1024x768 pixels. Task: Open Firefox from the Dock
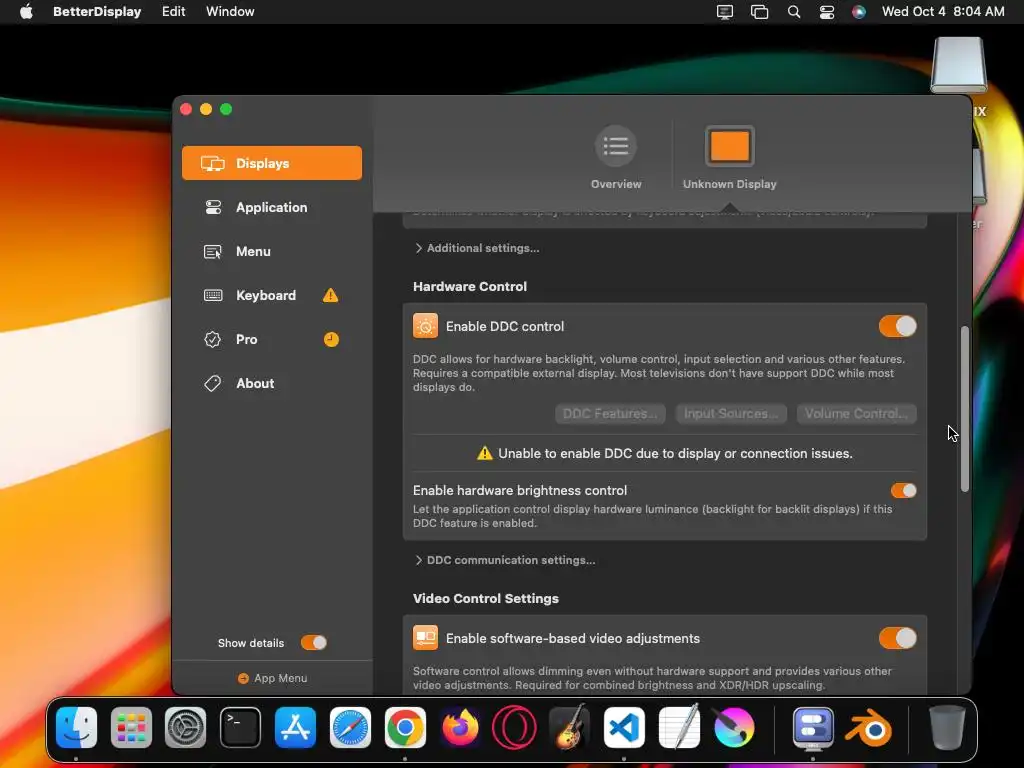pos(460,727)
